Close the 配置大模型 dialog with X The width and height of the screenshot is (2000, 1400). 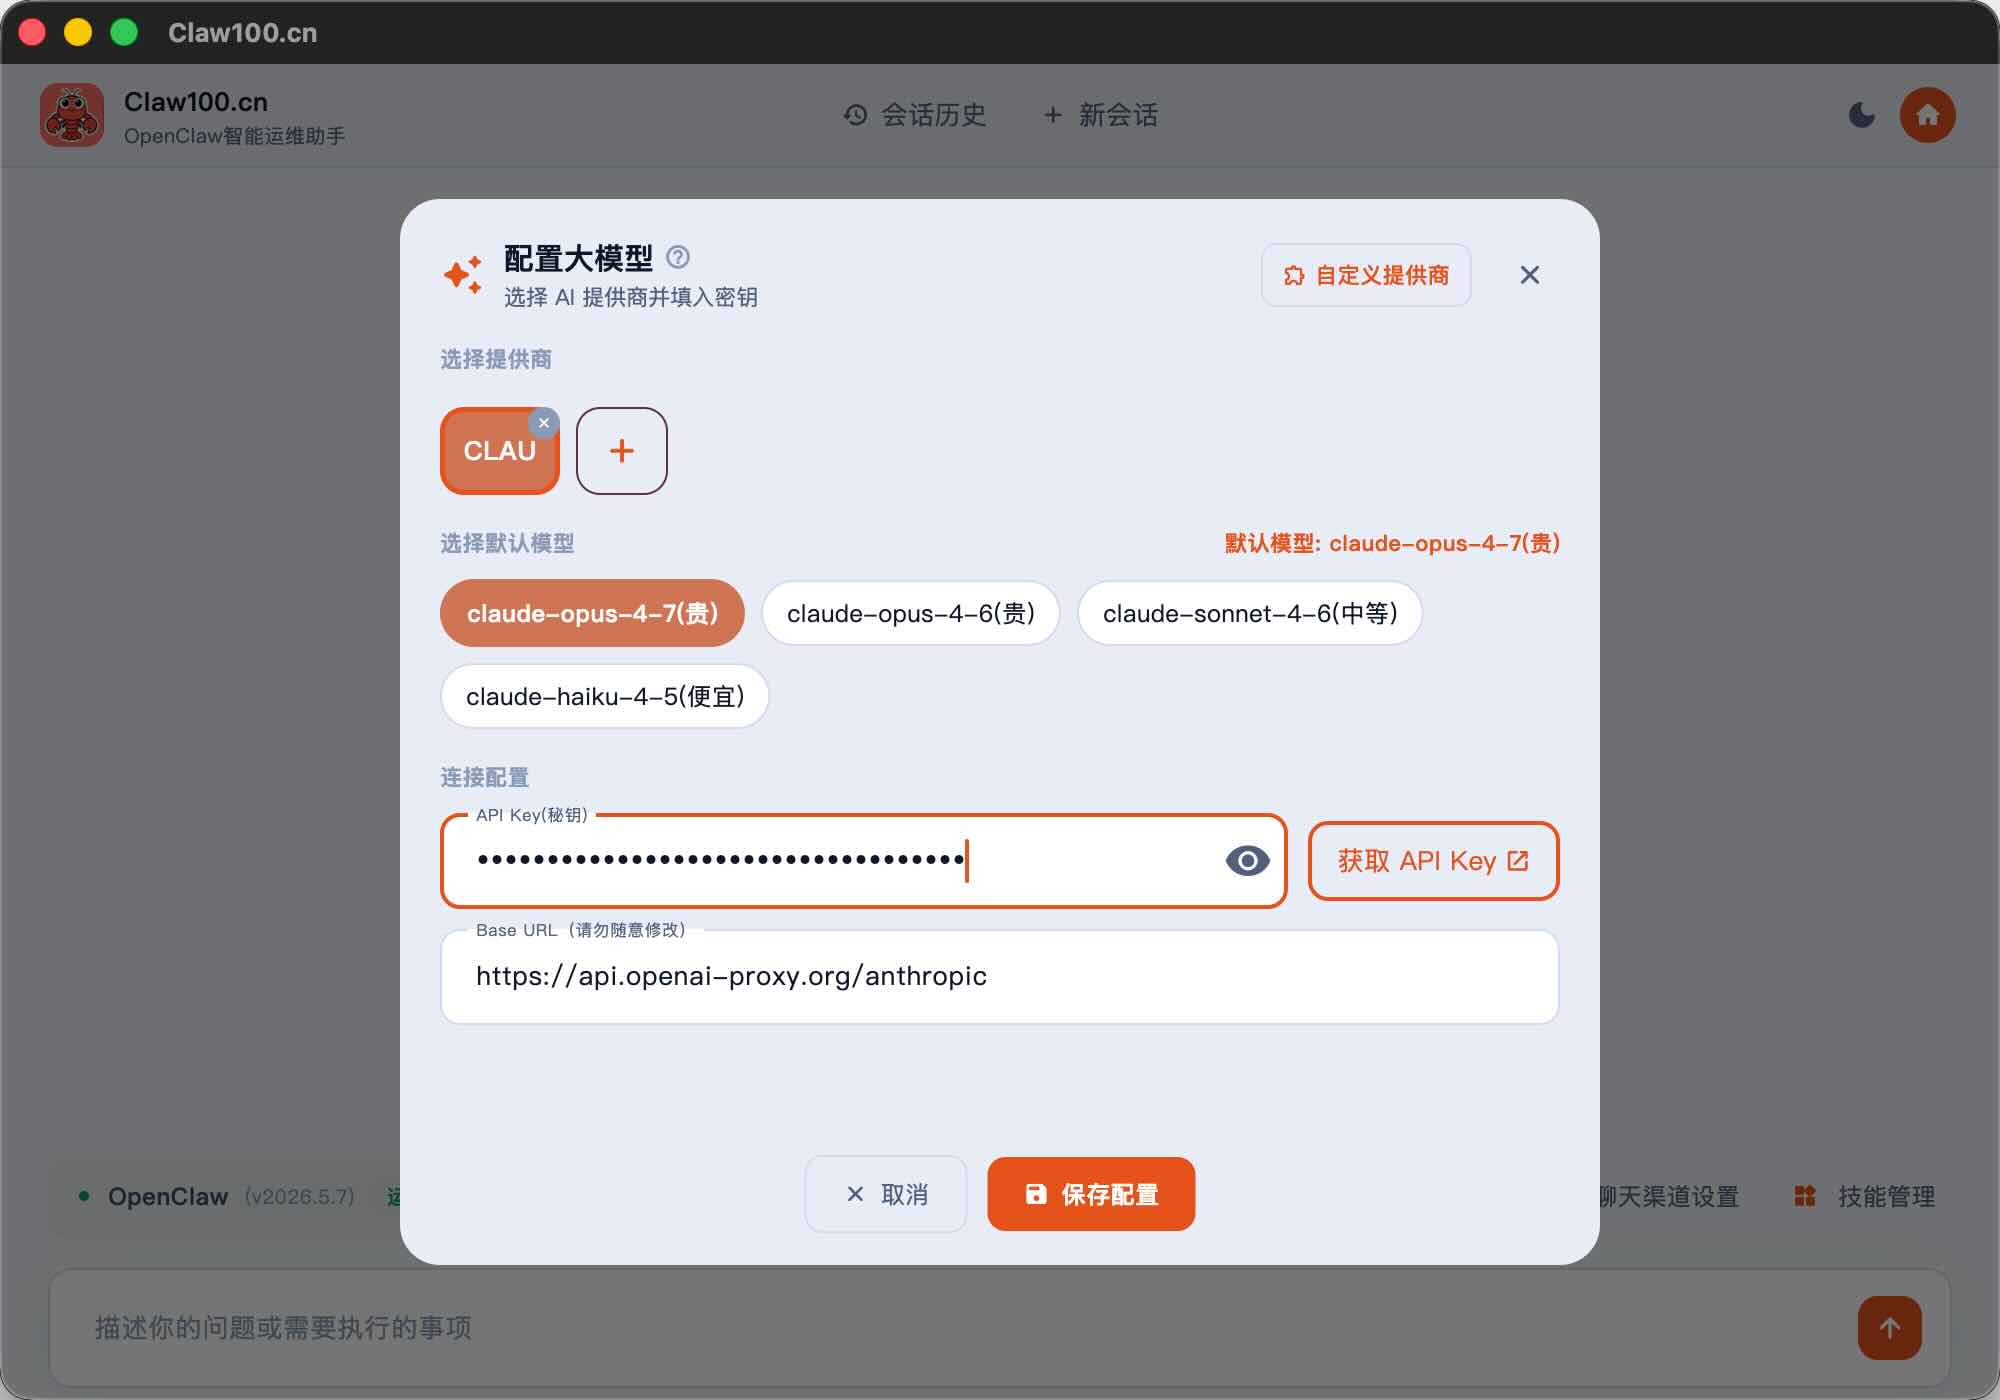(1530, 275)
